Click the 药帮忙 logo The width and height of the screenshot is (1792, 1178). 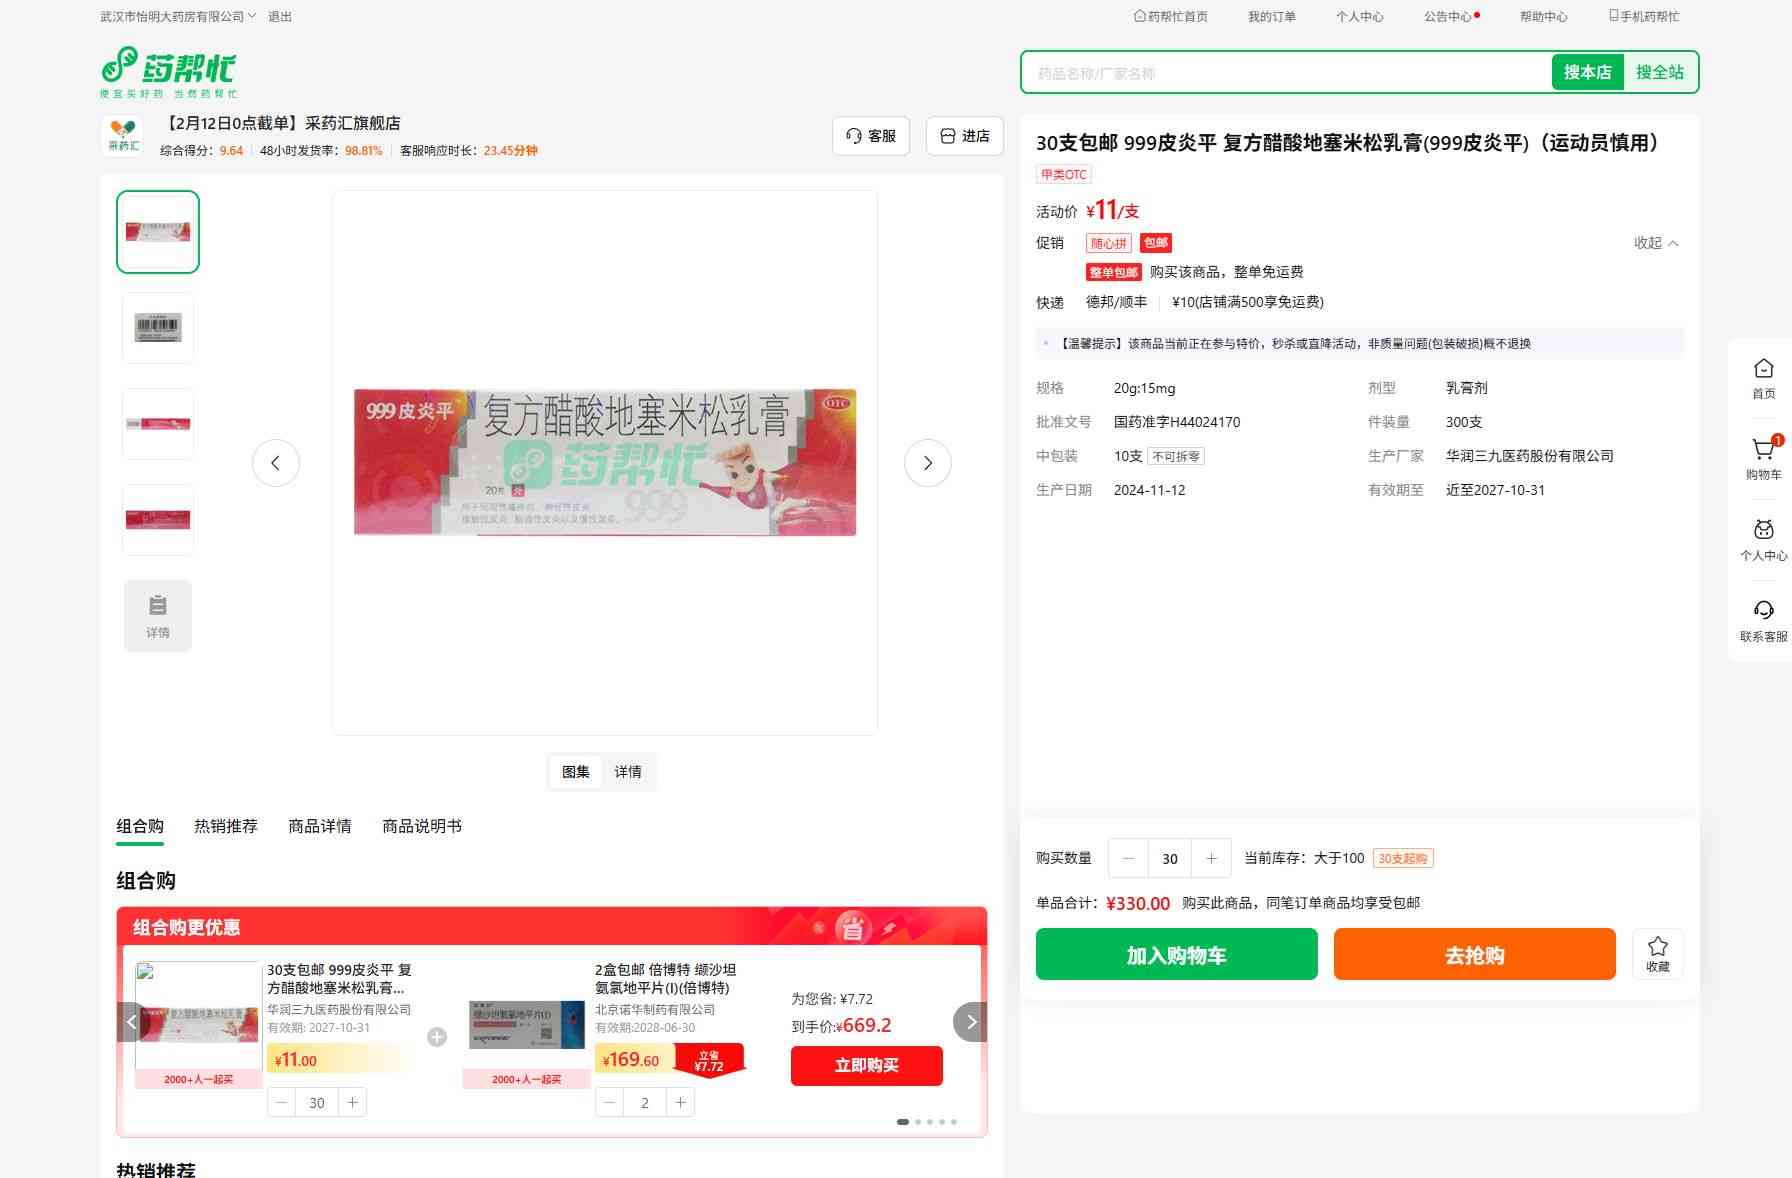click(169, 71)
